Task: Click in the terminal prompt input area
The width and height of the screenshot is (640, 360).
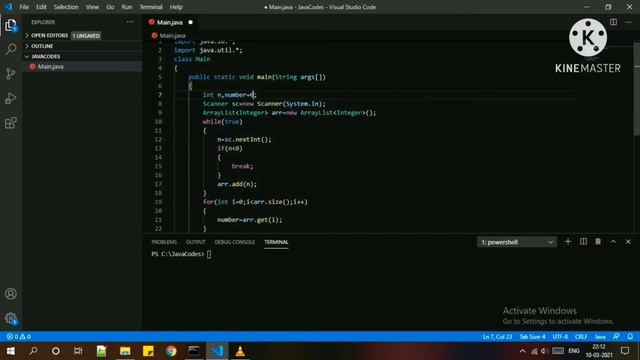Action: (x=209, y=254)
